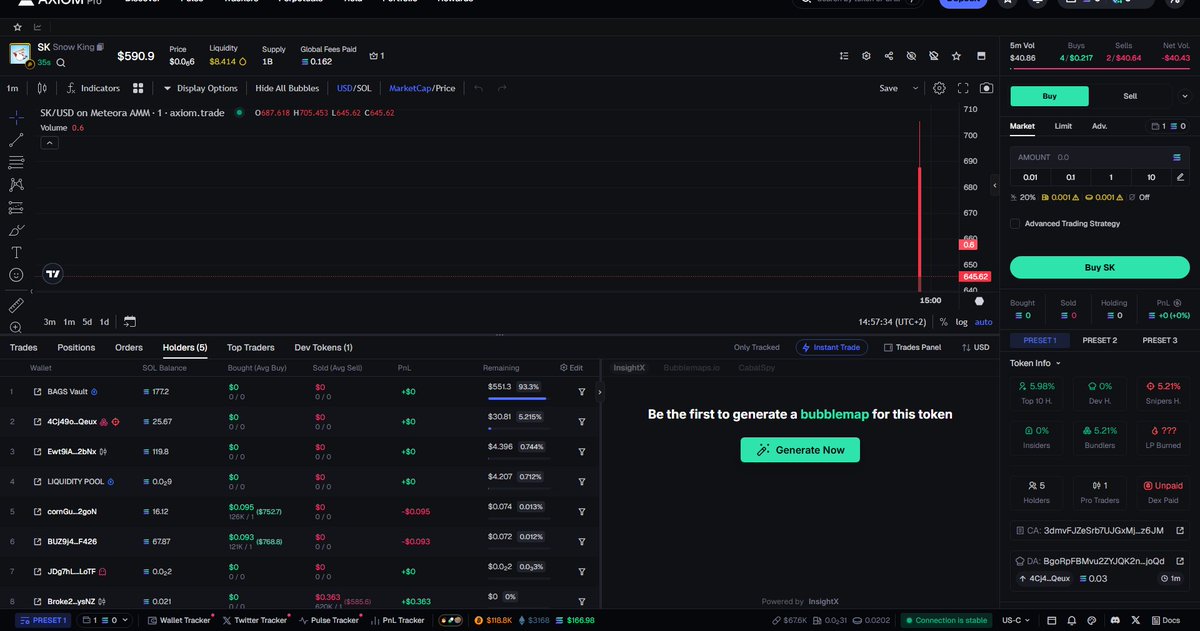Filter trades by BAGS Vault wallet
This screenshot has height=631, width=1200.
tap(581, 392)
